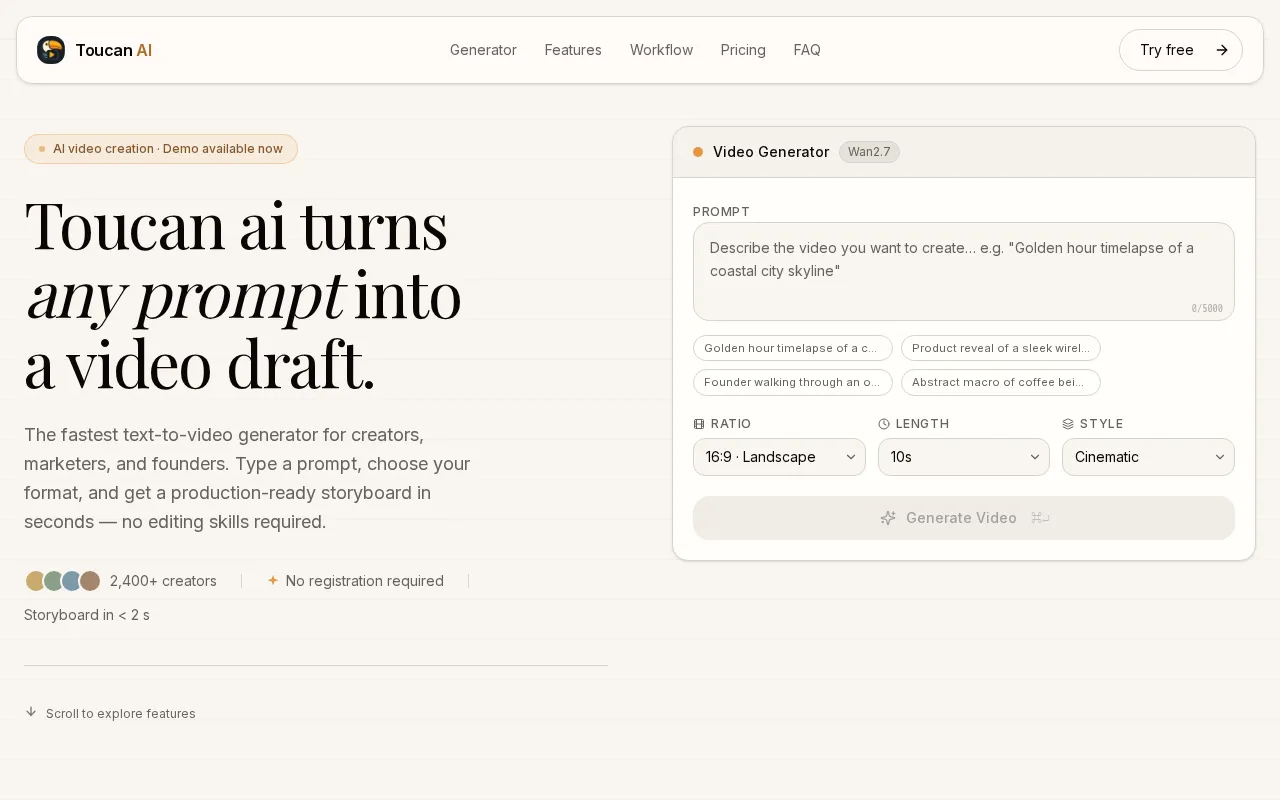Pick the Golden hour timelapse prompt chip
The width and height of the screenshot is (1280, 800).
(x=793, y=348)
